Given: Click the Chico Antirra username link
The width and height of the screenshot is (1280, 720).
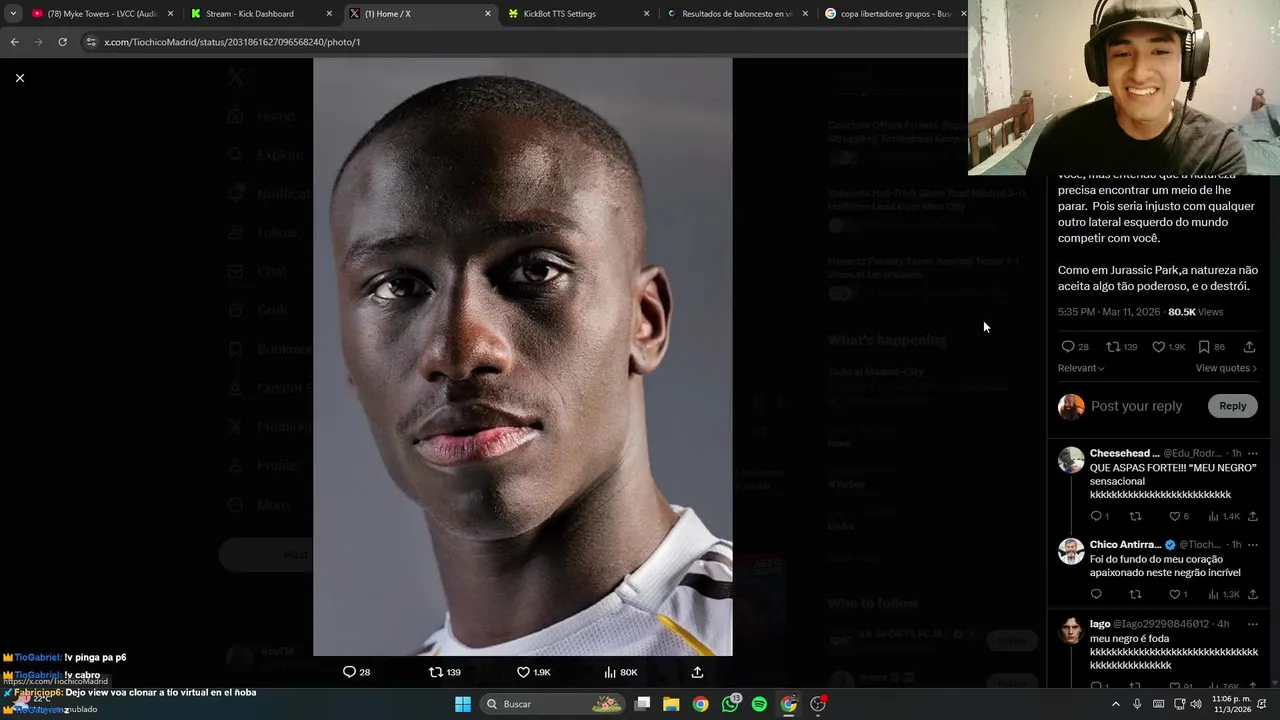Looking at the screenshot, I should [x=1125, y=544].
